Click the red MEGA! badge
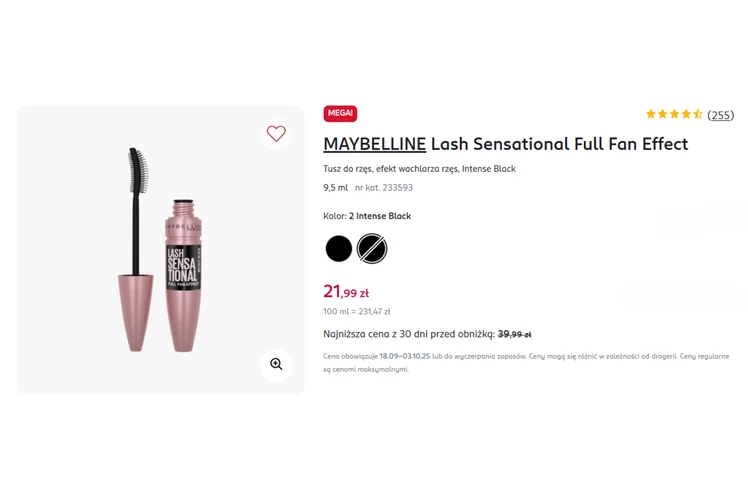The image size is (748, 494). click(x=340, y=114)
